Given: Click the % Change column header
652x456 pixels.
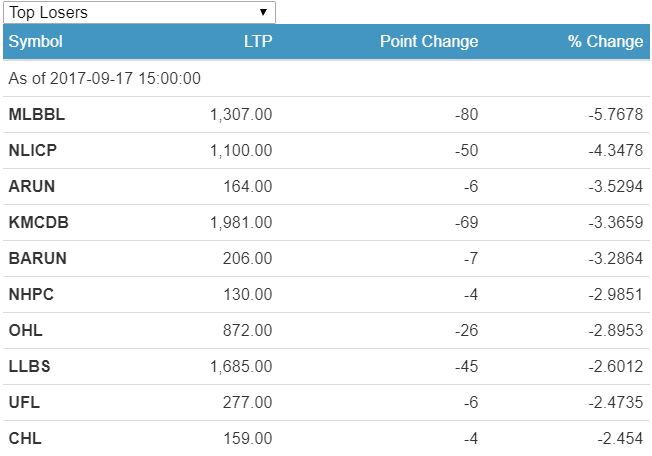Looking at the screenshot, I should (x=605, y=41).
